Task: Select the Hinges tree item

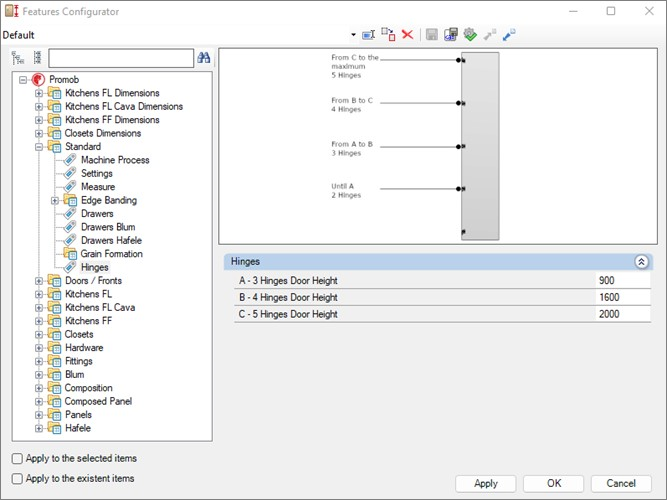Action: pyautogui.click(x=95, y=267)
